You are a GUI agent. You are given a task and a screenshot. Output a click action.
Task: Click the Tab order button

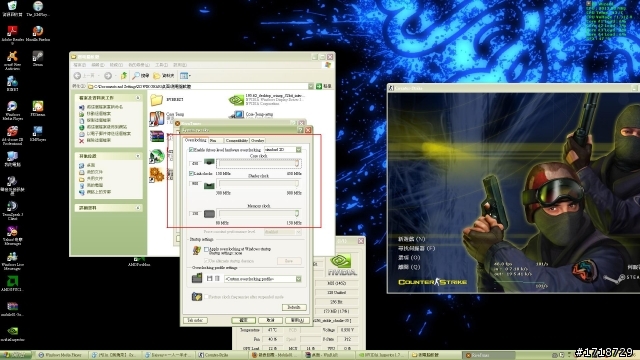coord(195,320)
